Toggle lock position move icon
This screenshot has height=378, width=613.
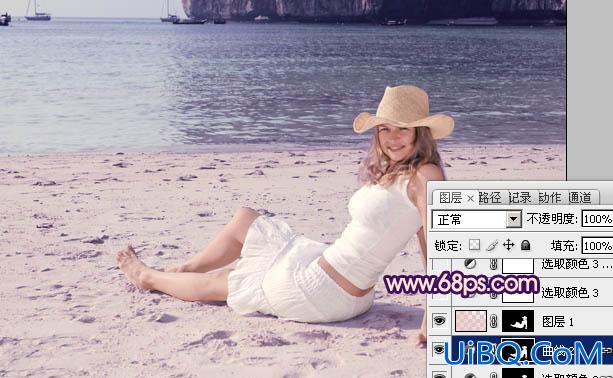[508, 245]
